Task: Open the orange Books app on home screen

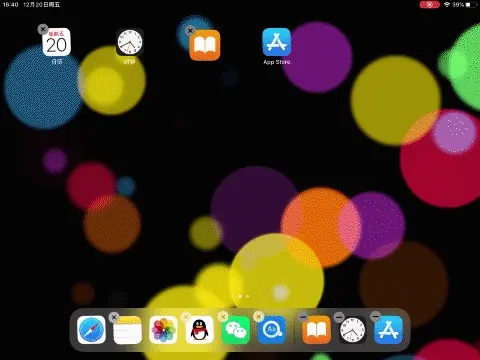Action: 205,45
